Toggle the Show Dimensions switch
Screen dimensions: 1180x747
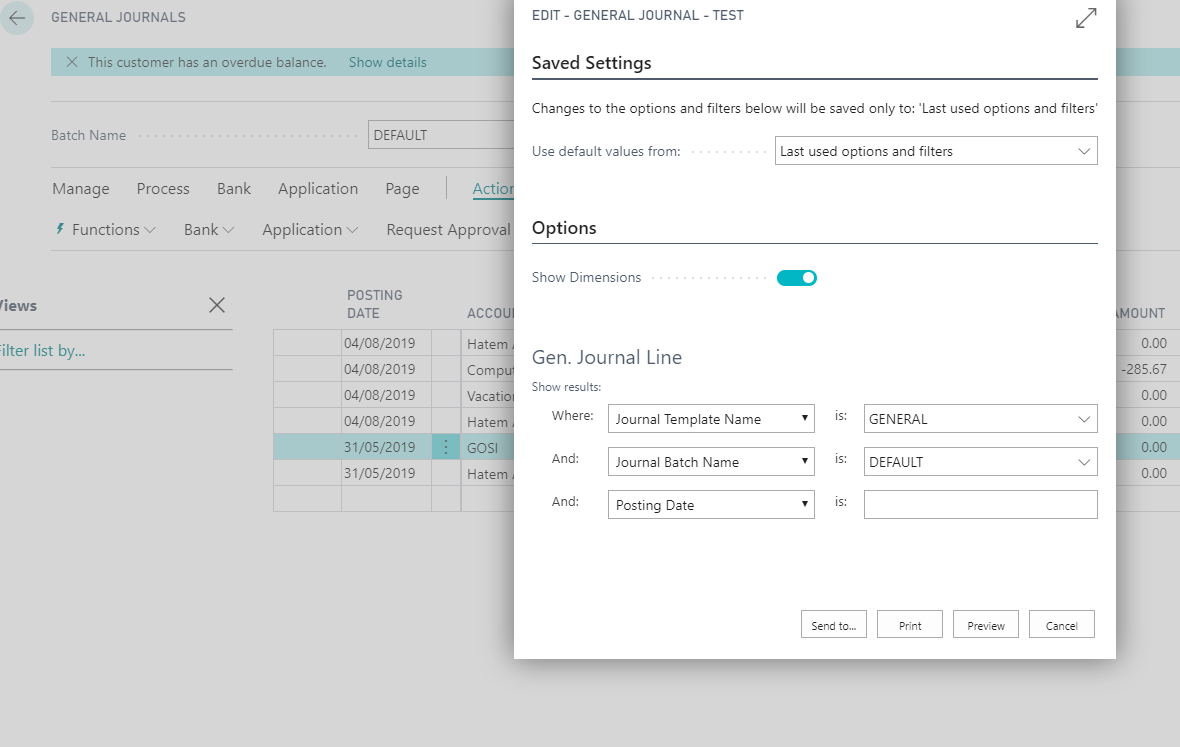point(796,278)
